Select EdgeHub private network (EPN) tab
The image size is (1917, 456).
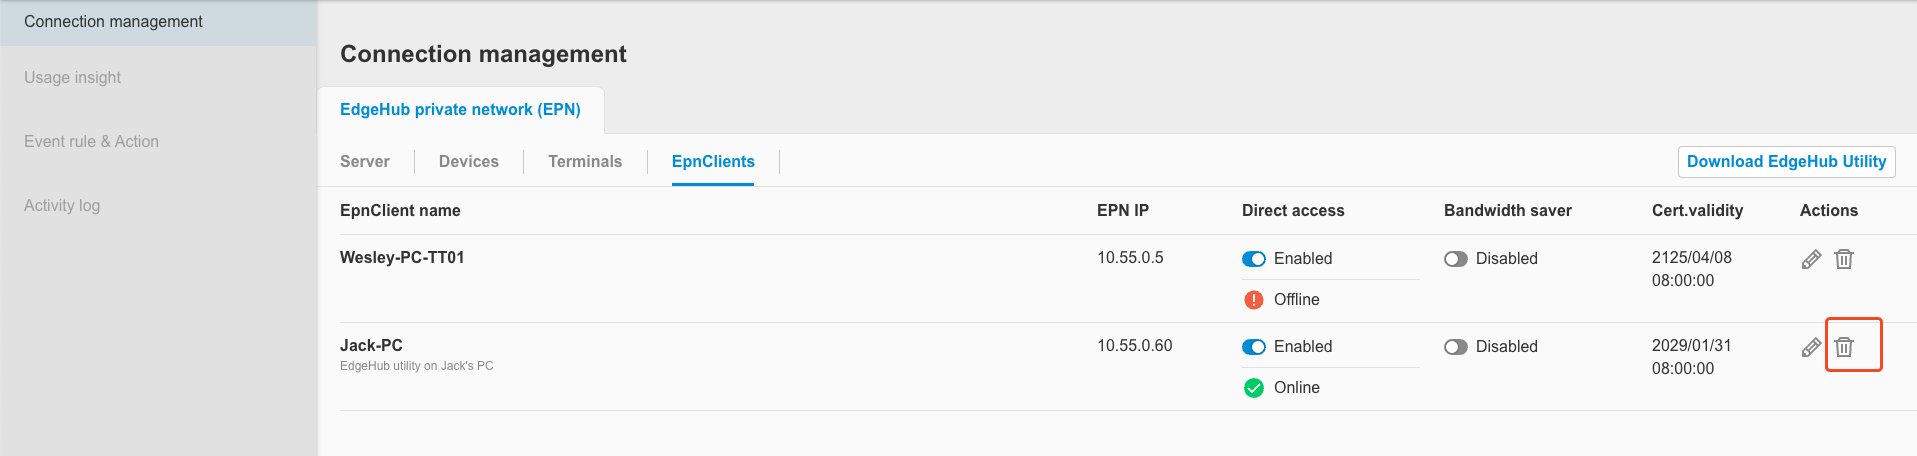pos(460,110)
